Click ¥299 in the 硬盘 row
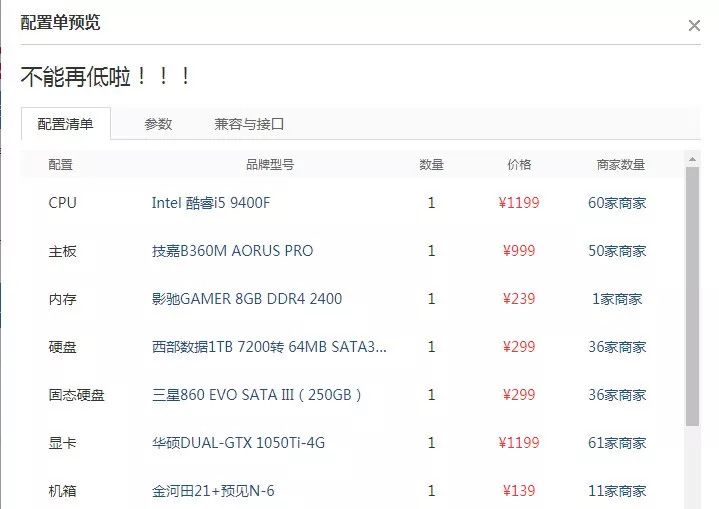719x509 pixels. 519,347
